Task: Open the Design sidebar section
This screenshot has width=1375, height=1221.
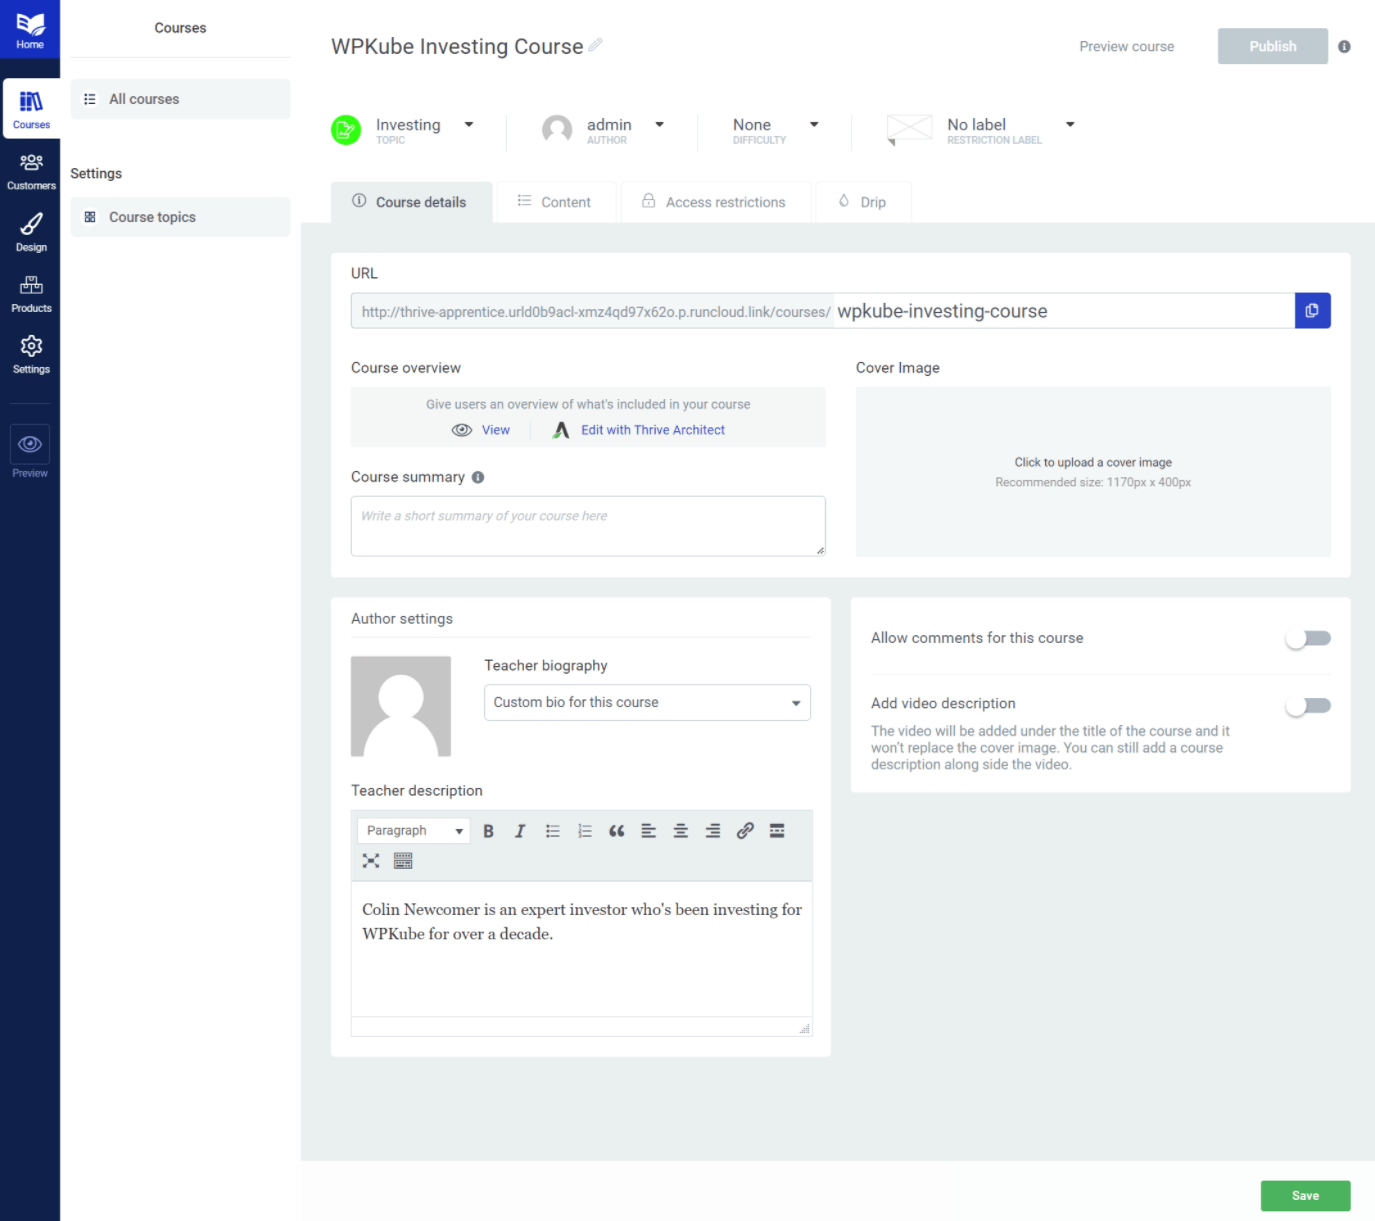Action: coord(31,232)
